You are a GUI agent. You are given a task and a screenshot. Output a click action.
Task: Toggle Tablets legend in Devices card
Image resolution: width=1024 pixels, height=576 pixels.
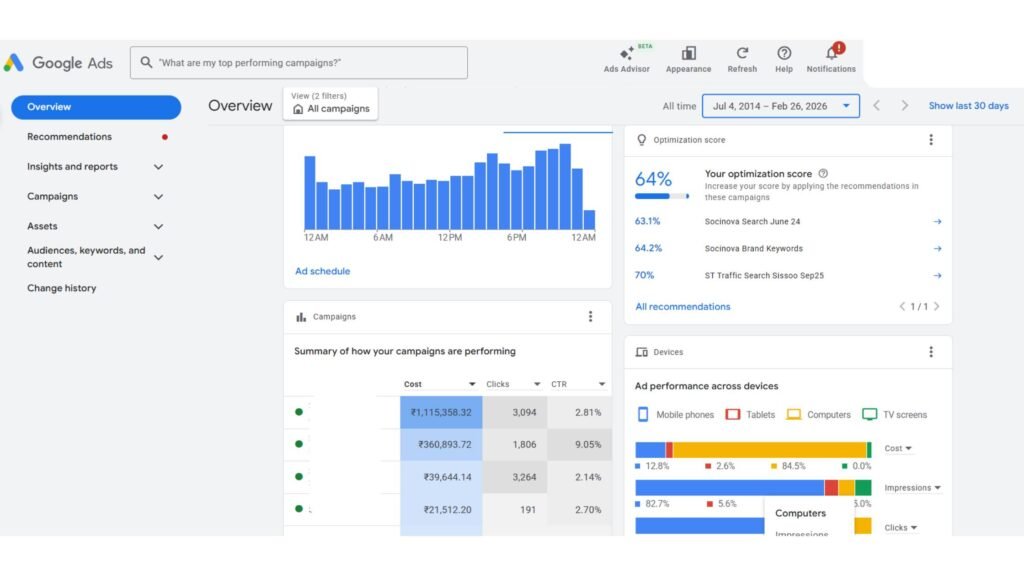pos(750,415)
